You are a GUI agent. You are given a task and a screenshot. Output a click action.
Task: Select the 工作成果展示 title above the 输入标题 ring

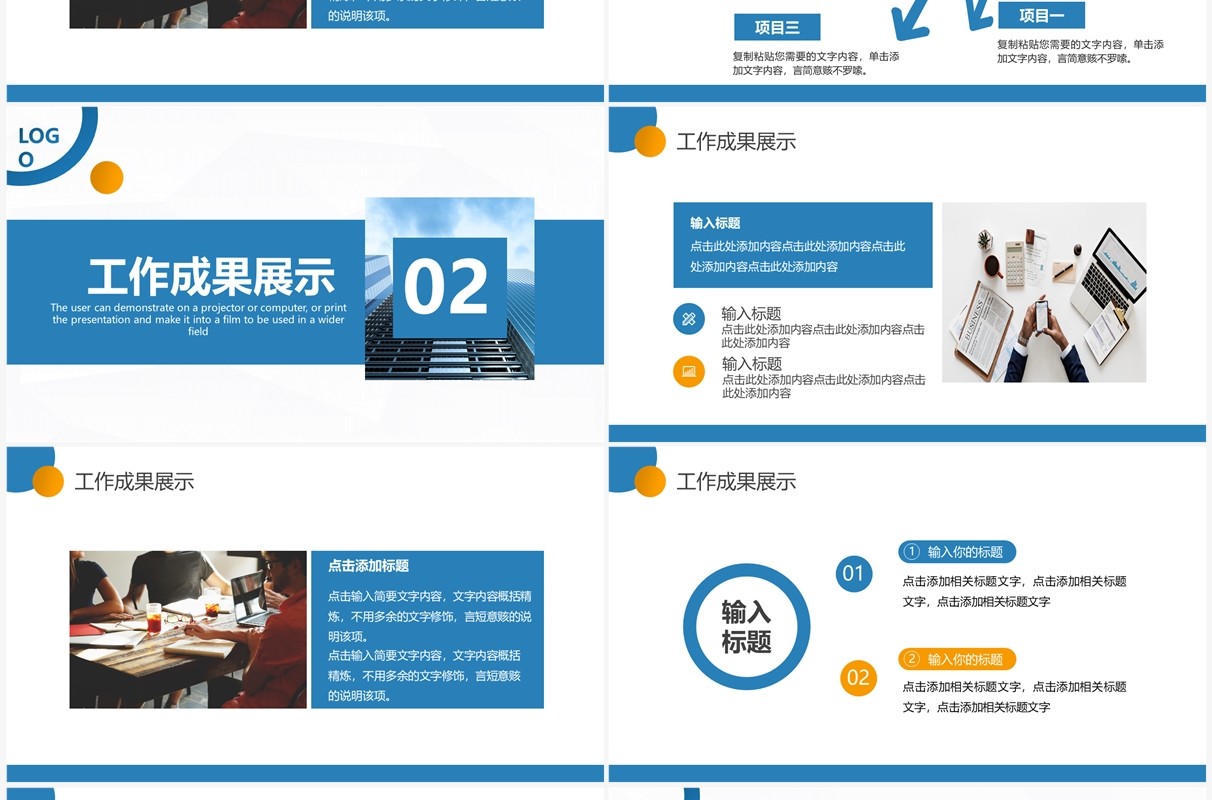tap(736, 482)
